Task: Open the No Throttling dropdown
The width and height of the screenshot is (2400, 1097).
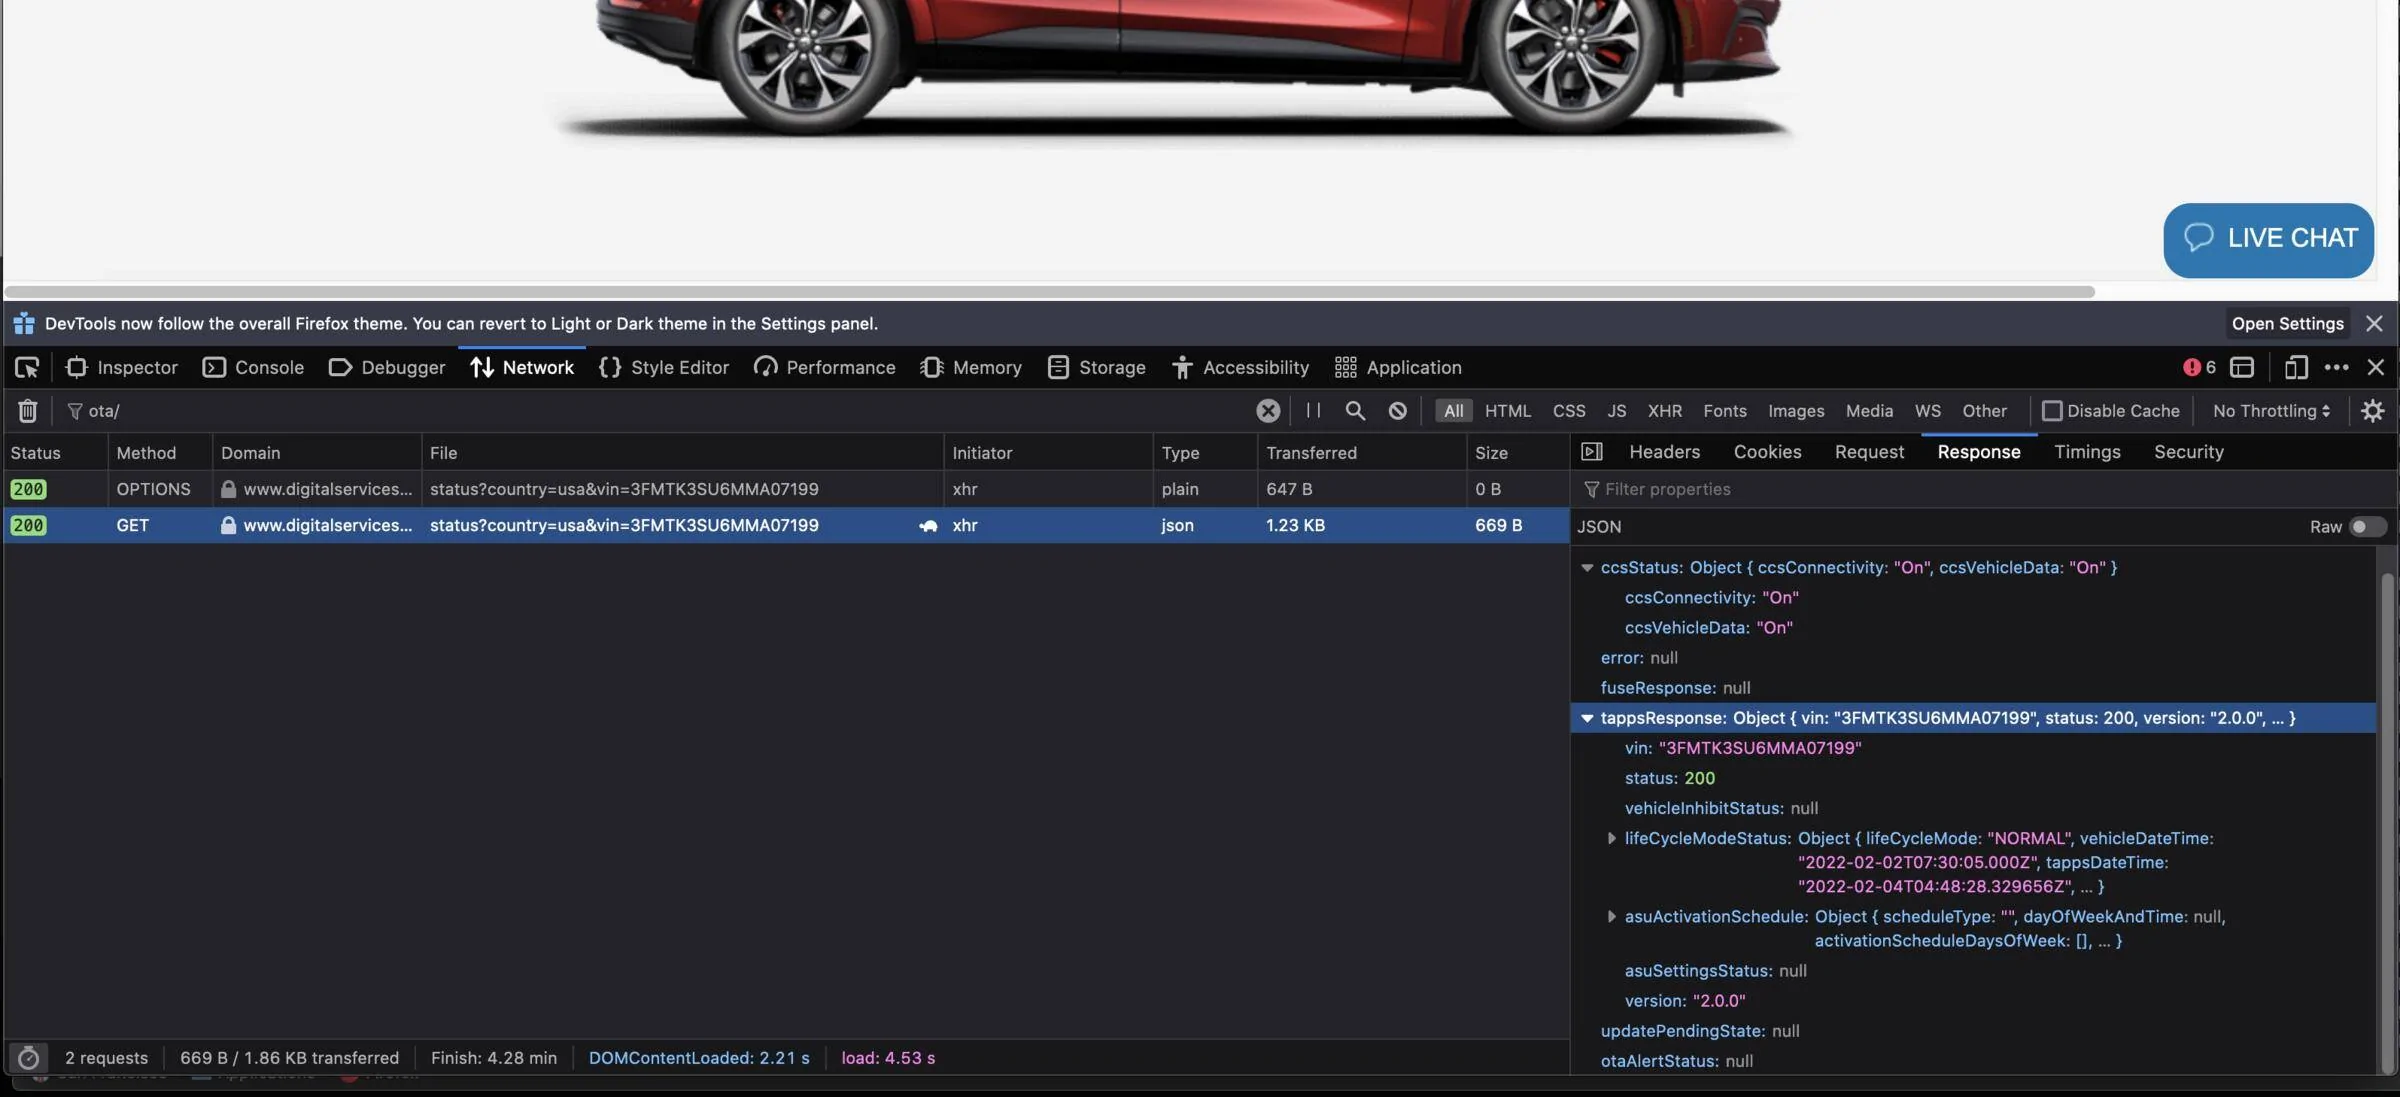Action: 2272,411
